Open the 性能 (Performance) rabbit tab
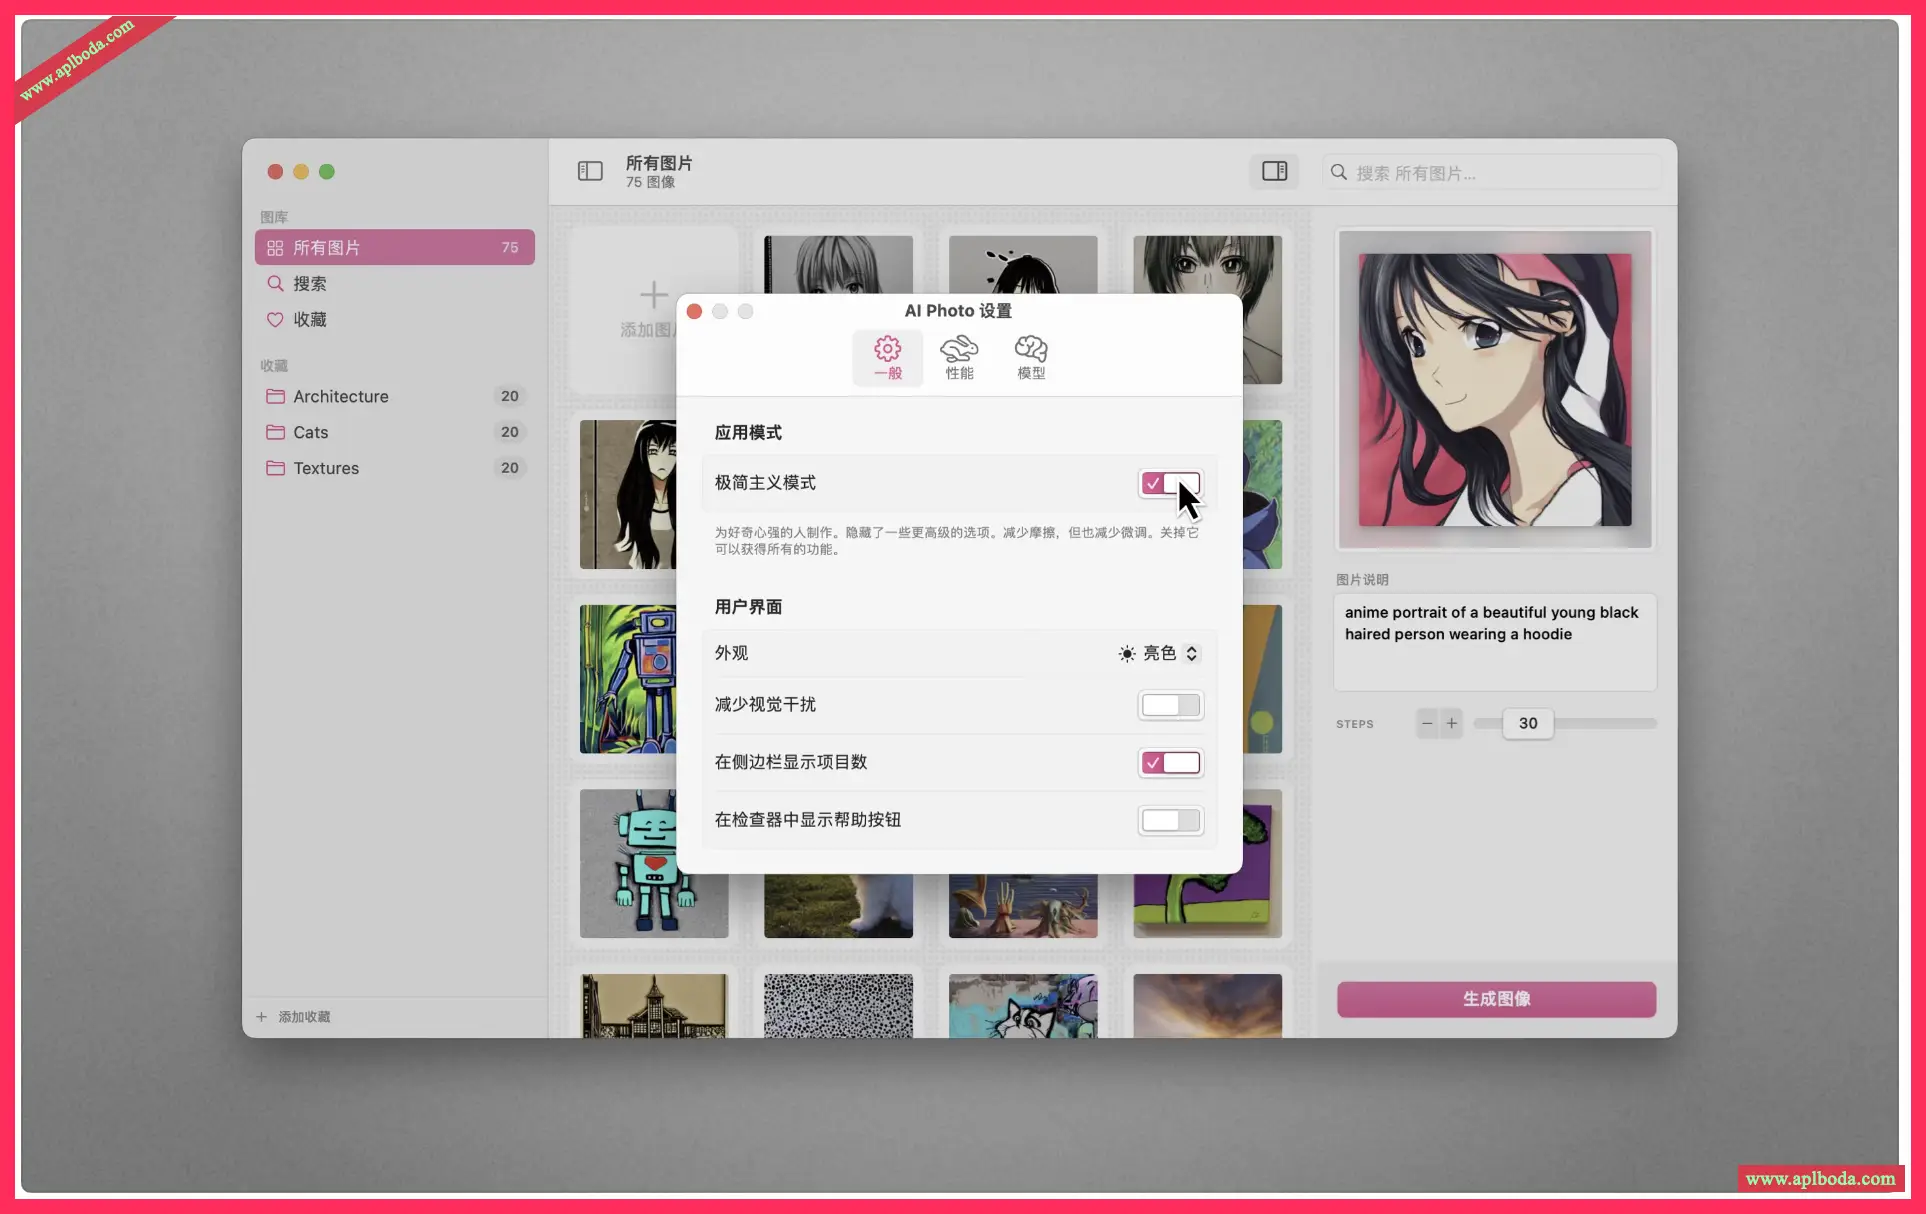Viewport: 1926px width, 1214px height. tap(958, 357)
